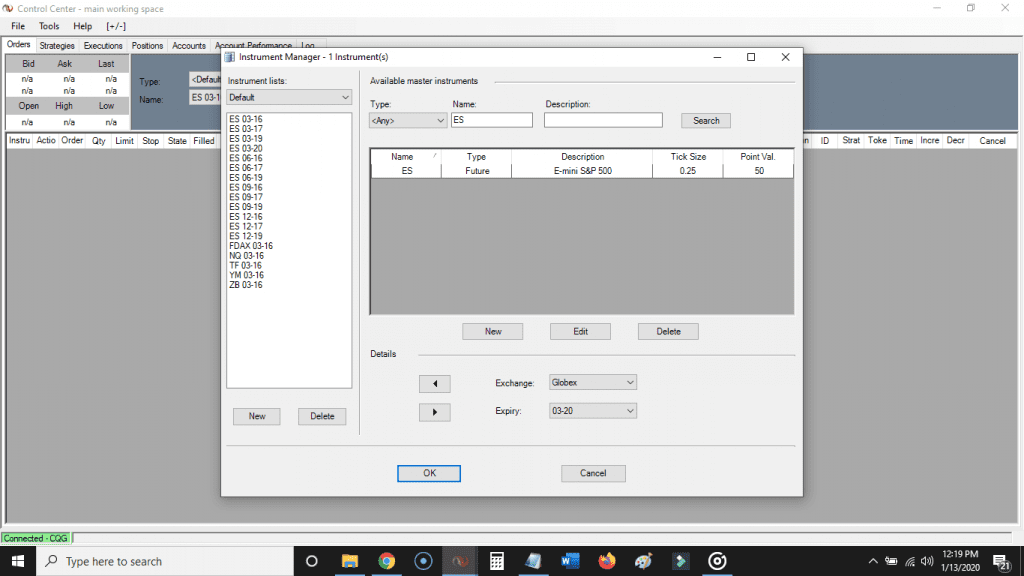1024x576 pixels.
Task: Select ZB 03-16 in the instrument list
Action: pyautogui.click(x=246, y=285)
